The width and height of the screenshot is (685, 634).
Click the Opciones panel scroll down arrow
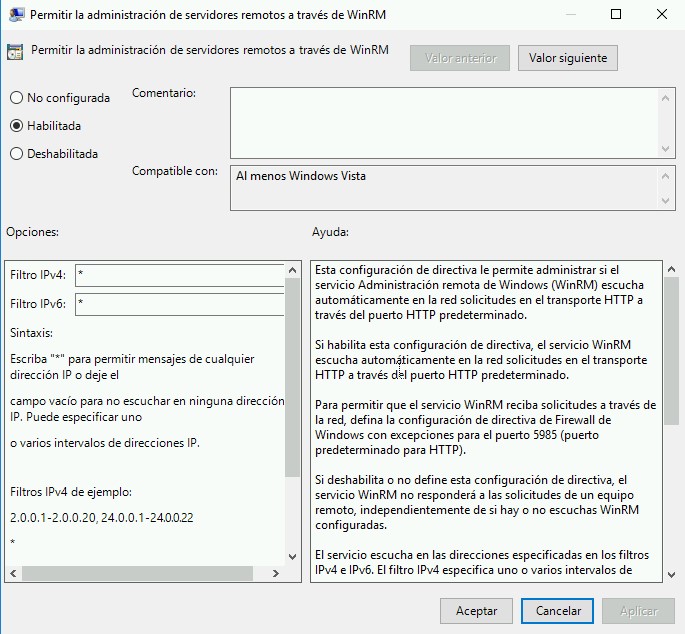point(293,557)
